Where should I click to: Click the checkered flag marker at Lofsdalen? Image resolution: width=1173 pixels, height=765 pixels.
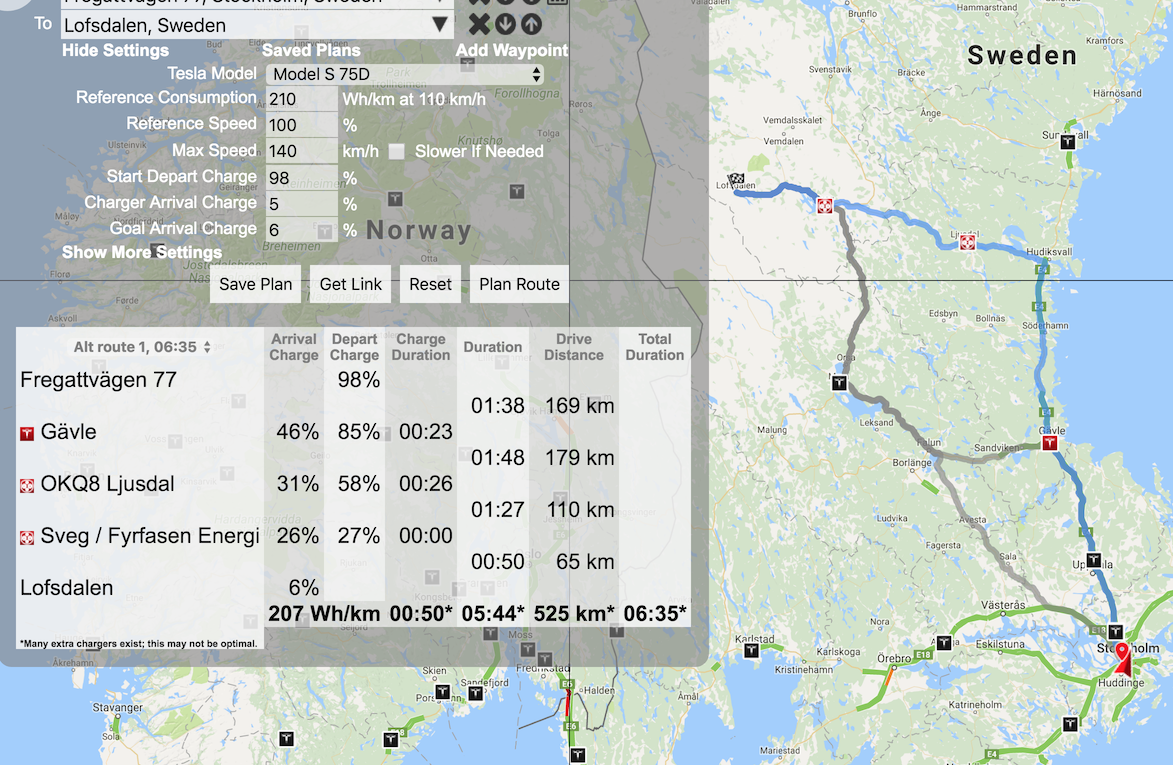[x=736, y=179]
